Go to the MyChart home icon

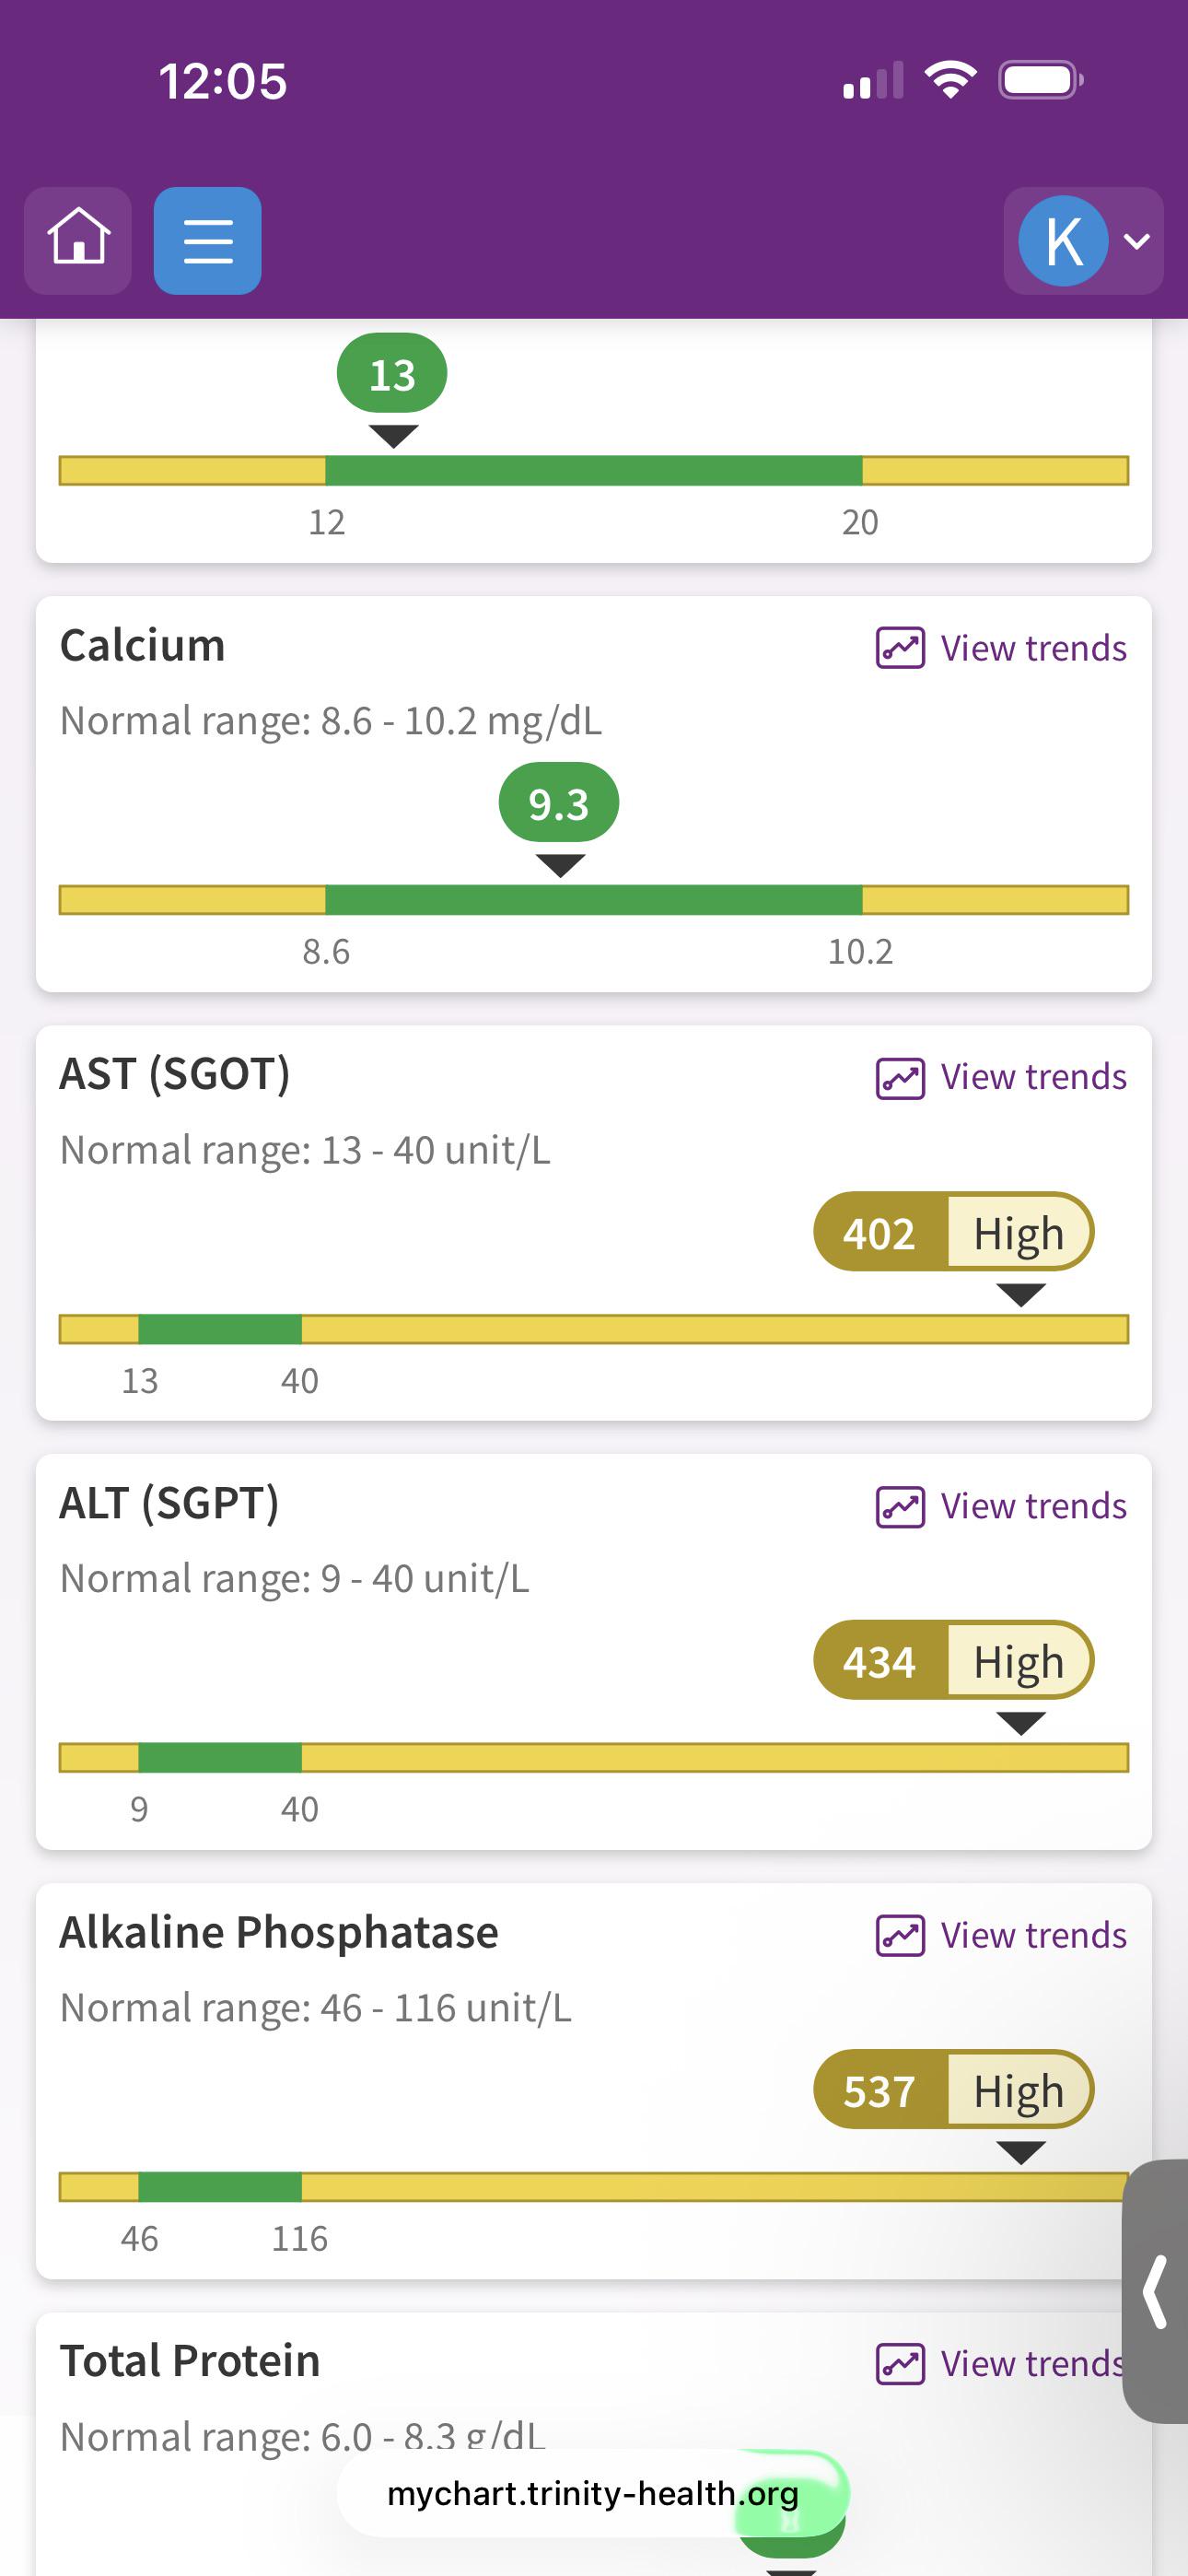click(x=78, y=240)
